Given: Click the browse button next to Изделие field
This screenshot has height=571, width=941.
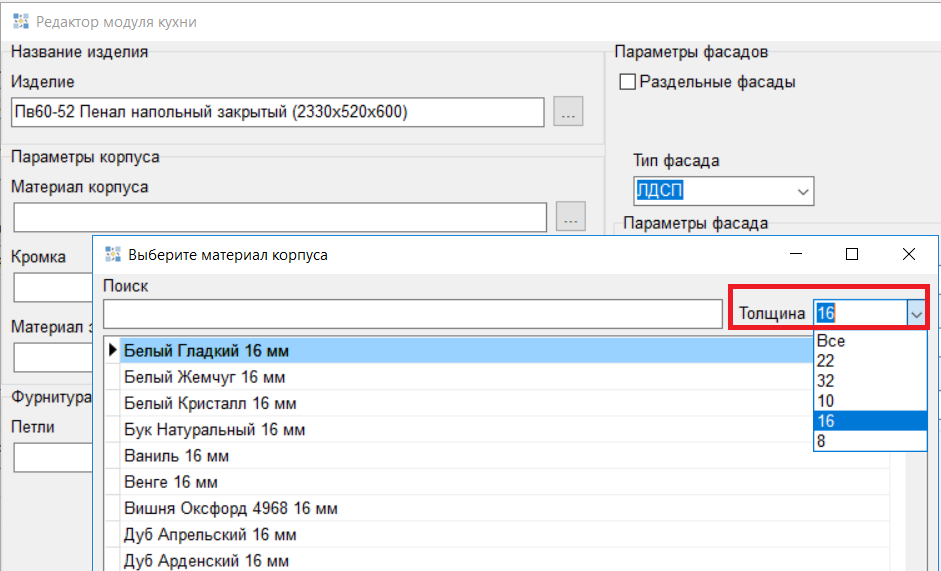Looking at the screenshot, I should click(x=568, y=112).
